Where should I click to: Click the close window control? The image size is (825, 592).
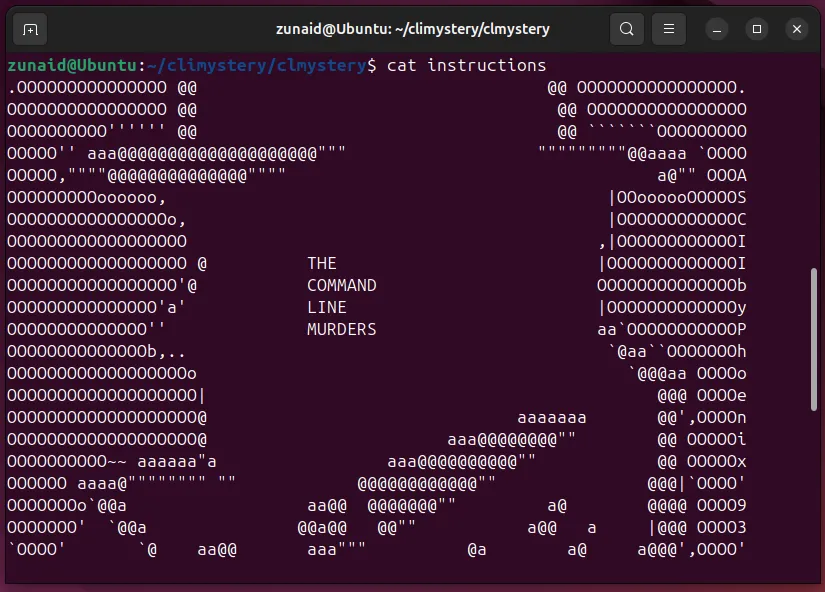796,29
